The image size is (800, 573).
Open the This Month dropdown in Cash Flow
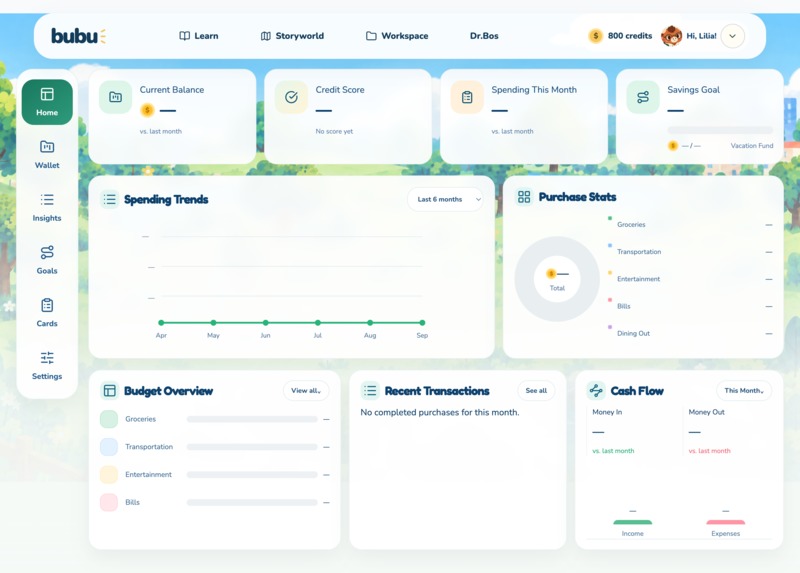[744, 390]
